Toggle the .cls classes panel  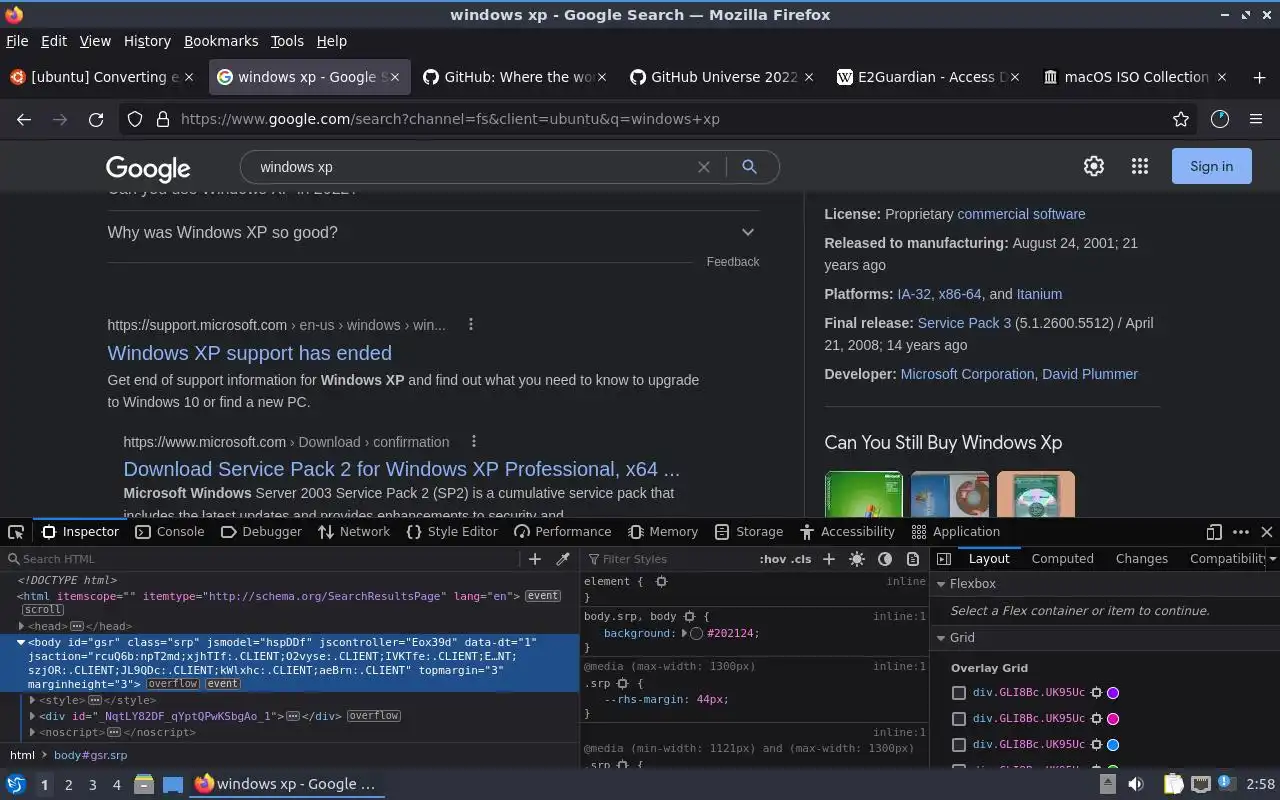801,559
